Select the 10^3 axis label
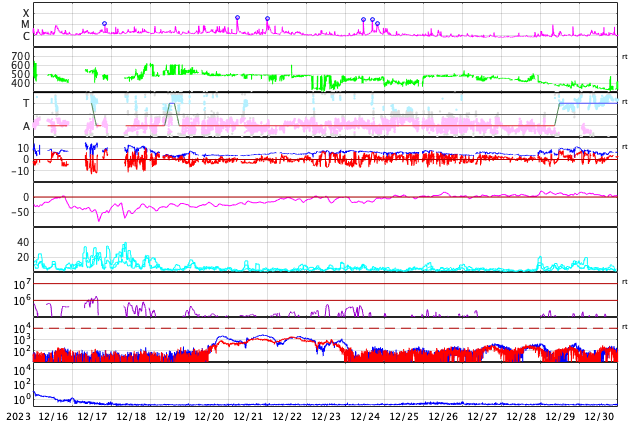The height and width of the screenshot is (424, 634). 22,340
